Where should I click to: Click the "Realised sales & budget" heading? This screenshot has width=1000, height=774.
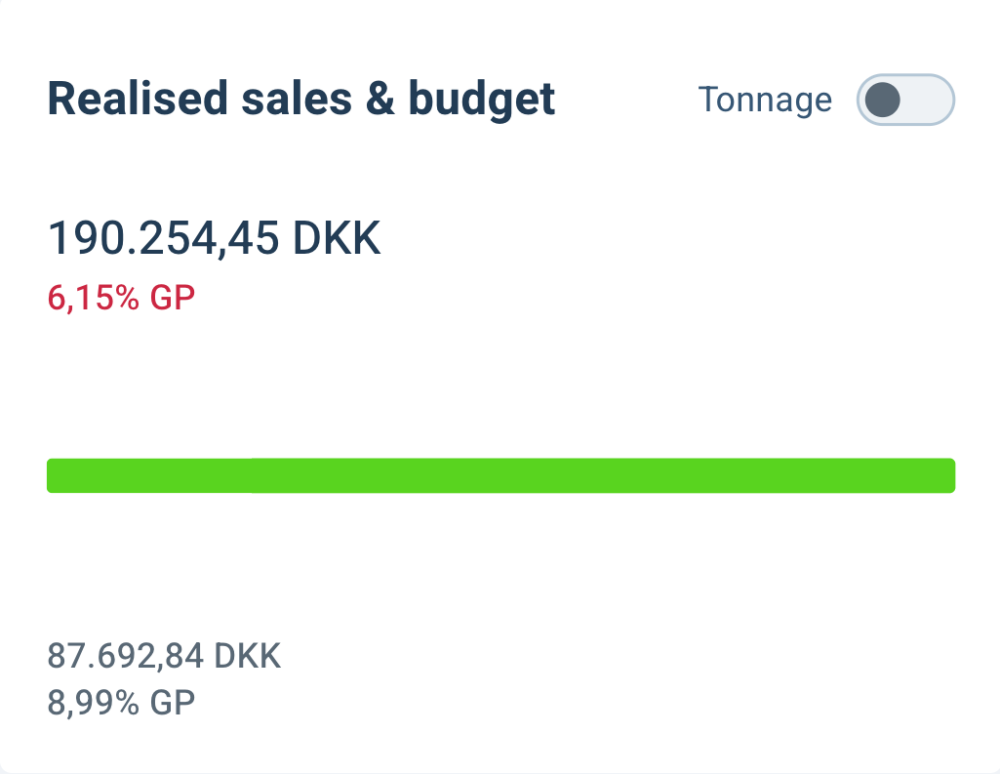pyautogui.click(x=301, y=100)
